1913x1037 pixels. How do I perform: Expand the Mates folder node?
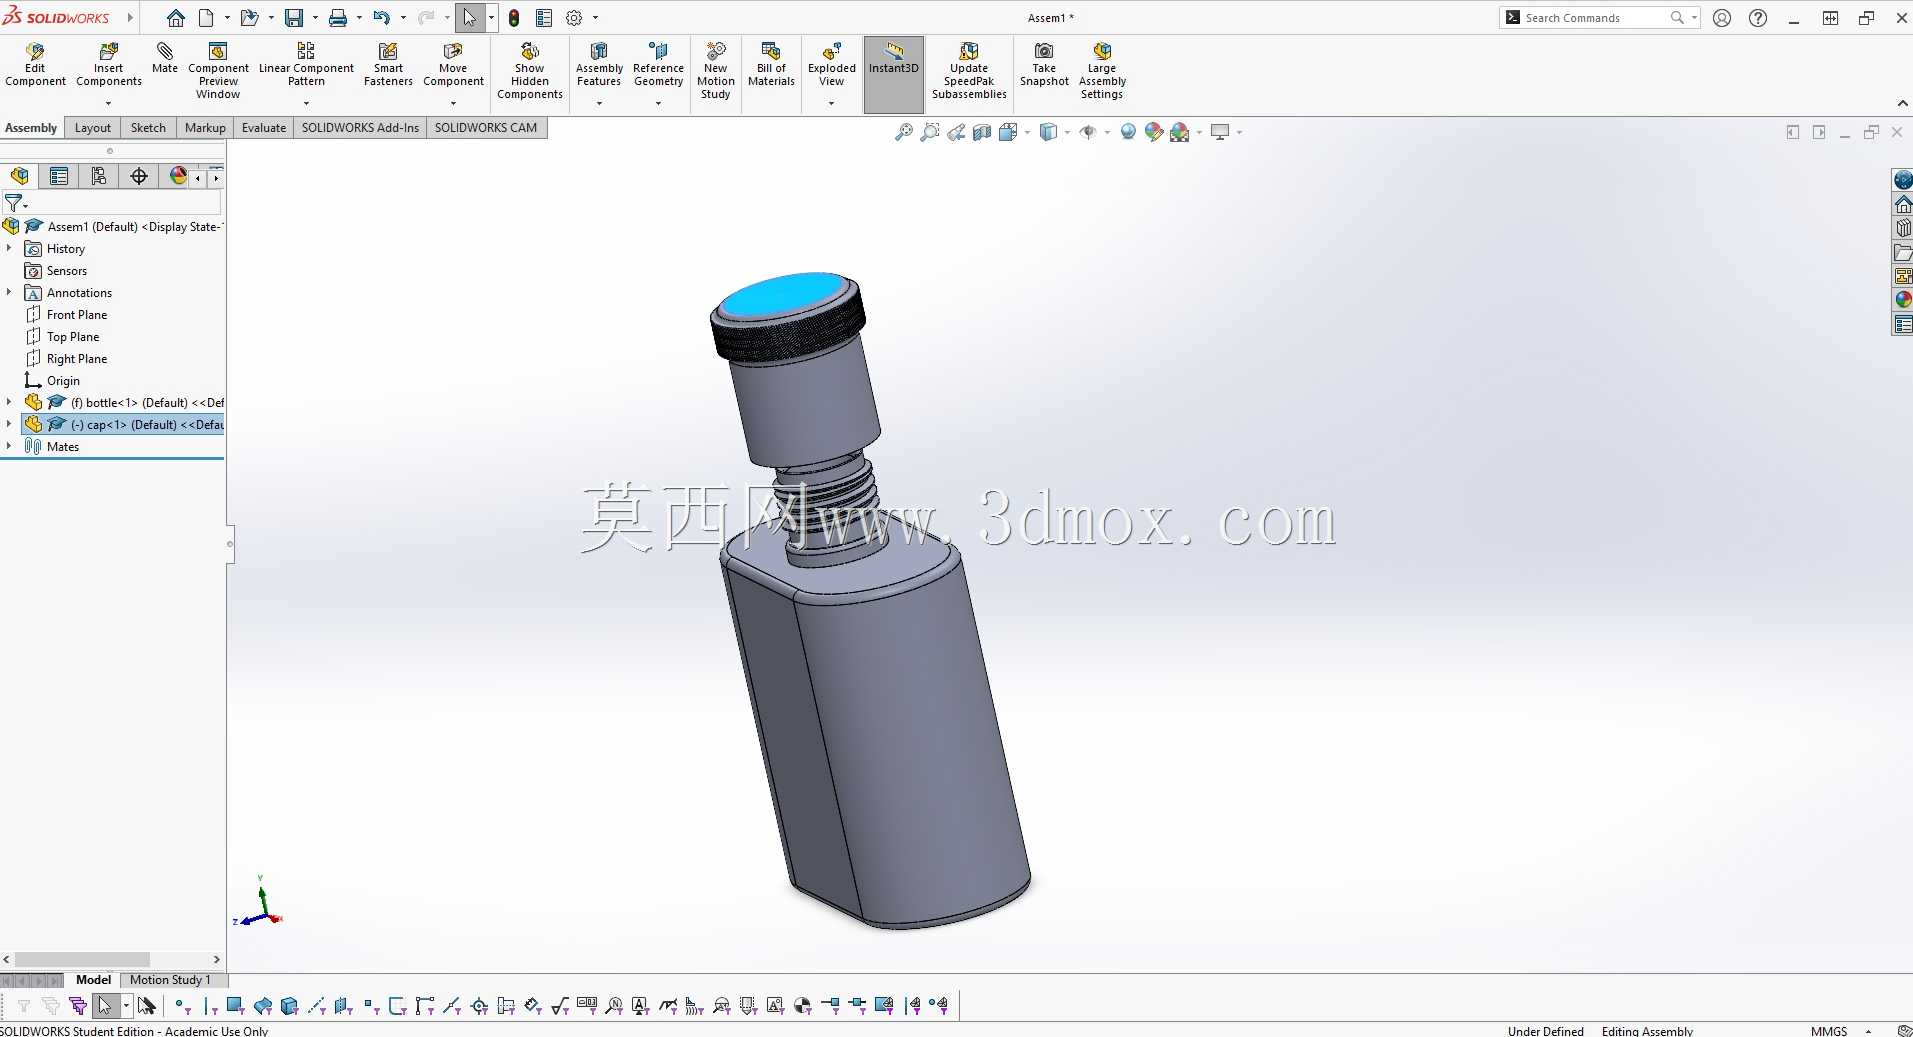tap(9, 446)
